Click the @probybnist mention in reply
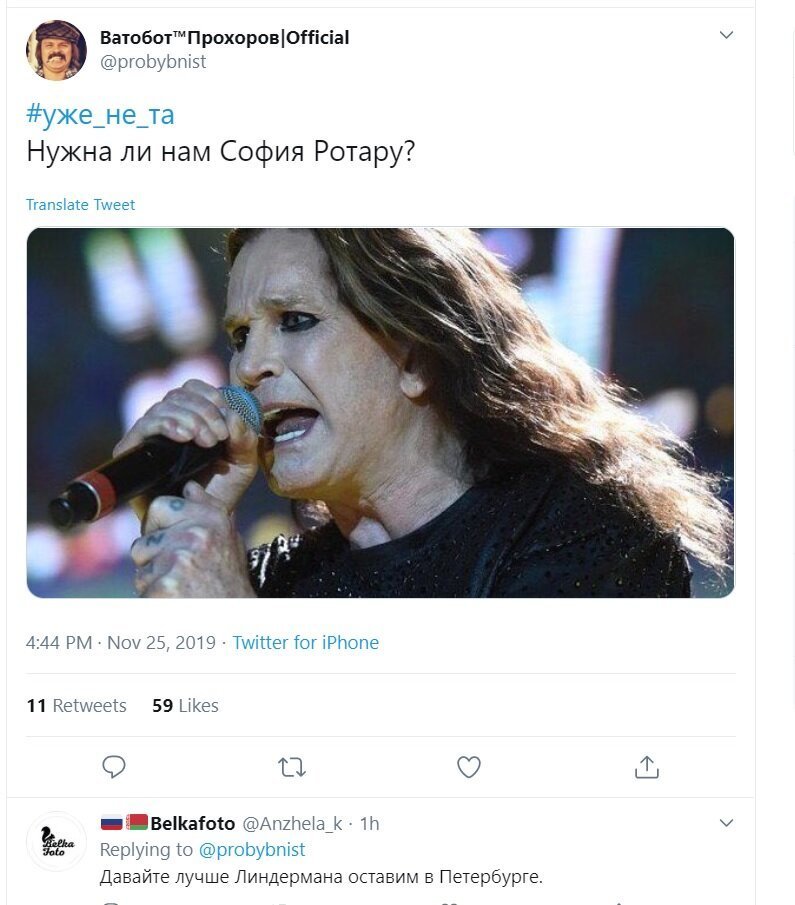 (x=252, y=850)
